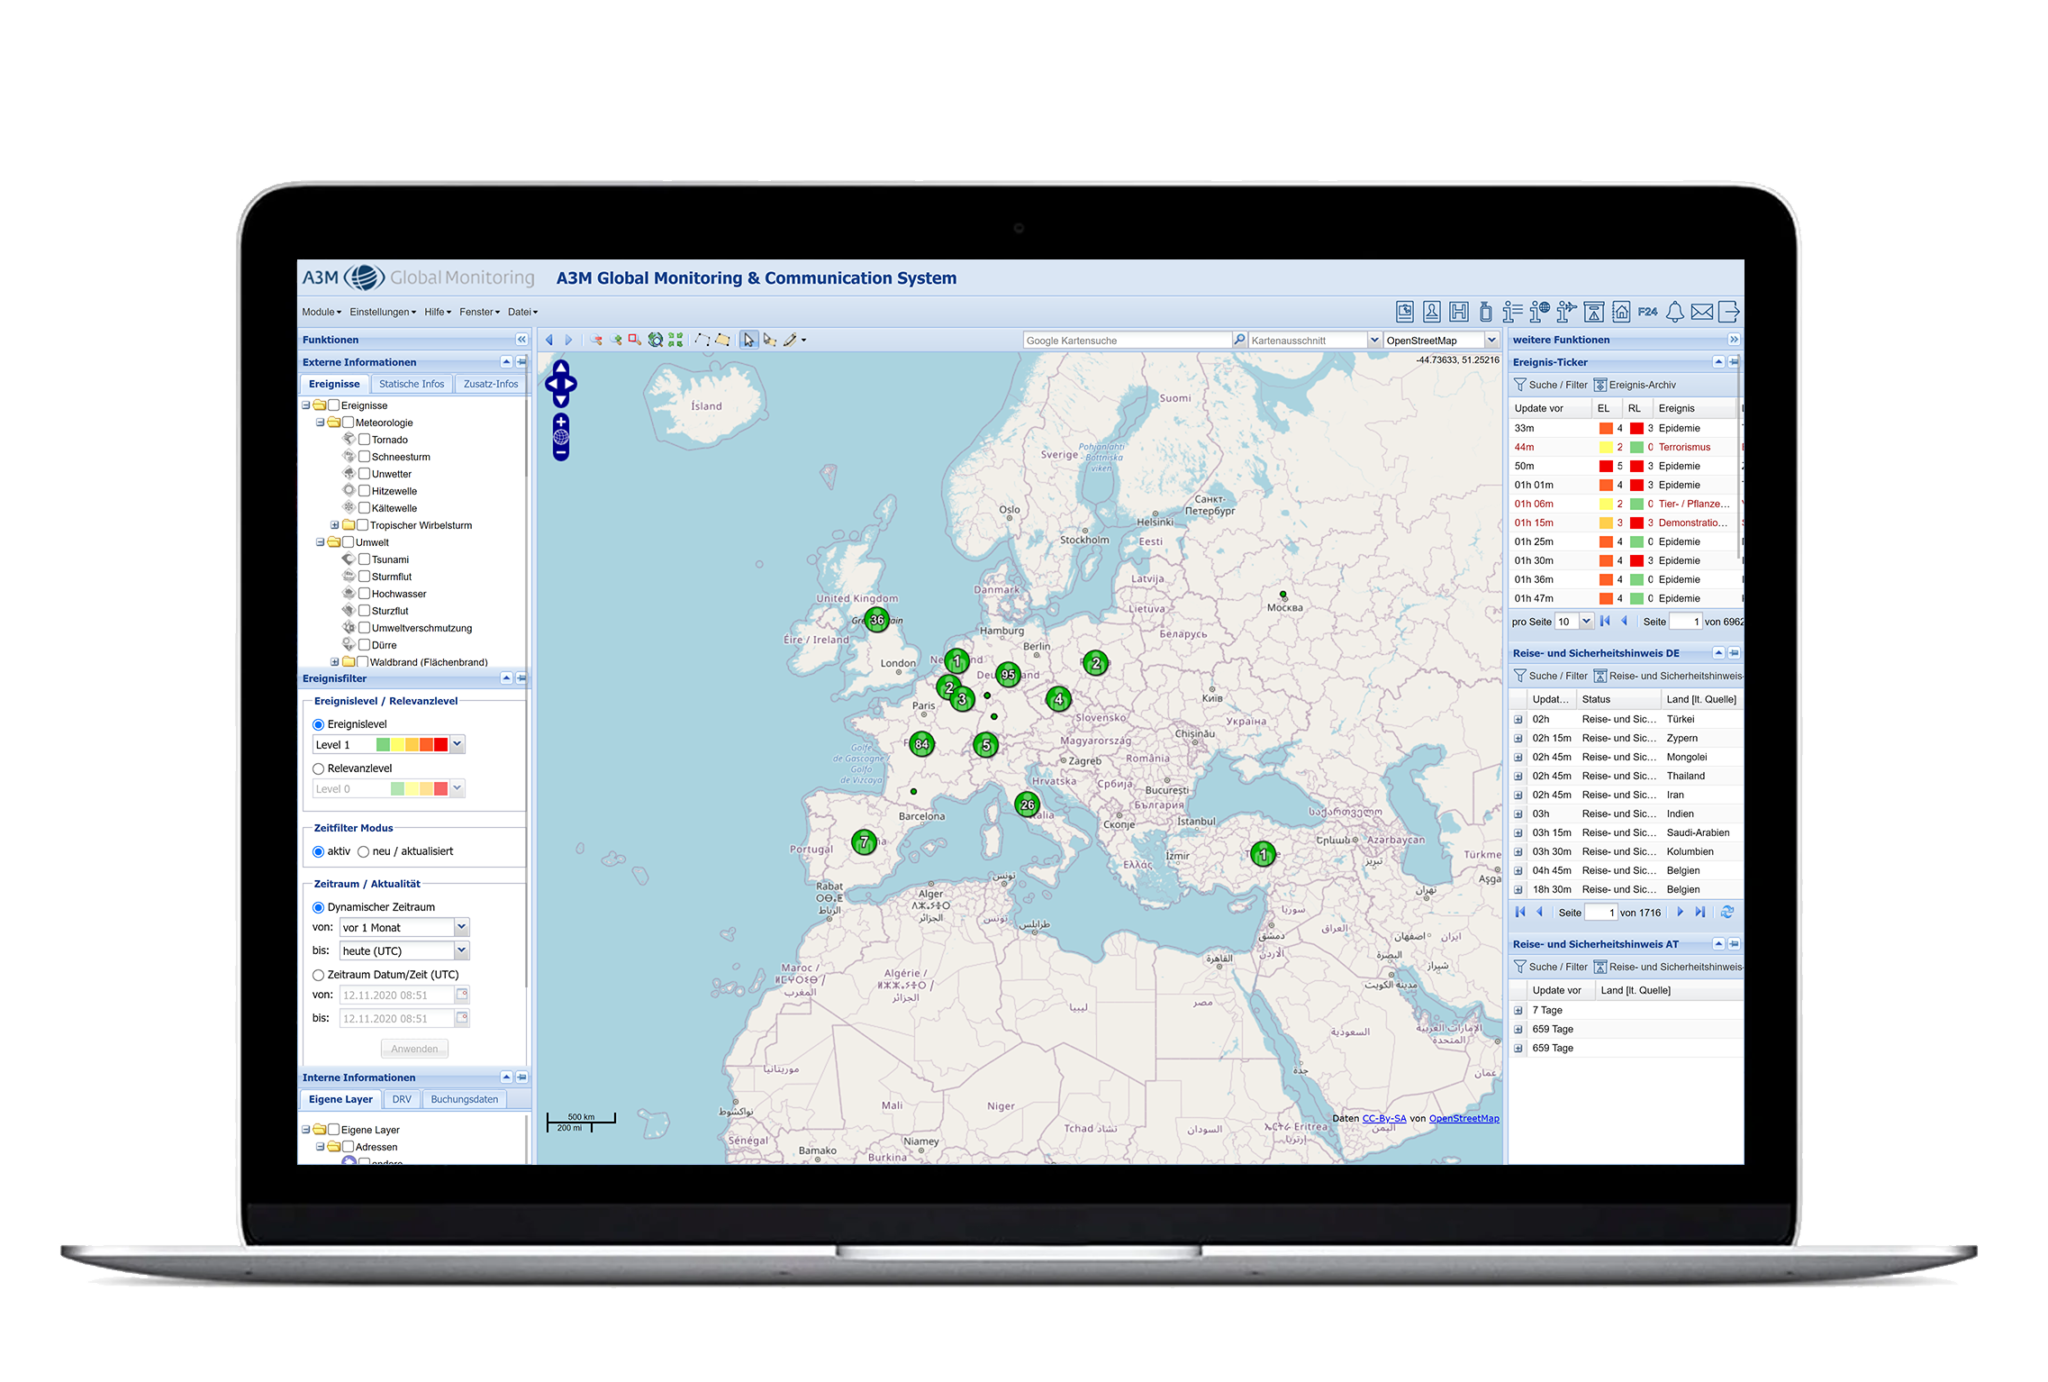Focus the Google Kartensuche input field
The image size is (2048, 1382).
click(1126, 341)
